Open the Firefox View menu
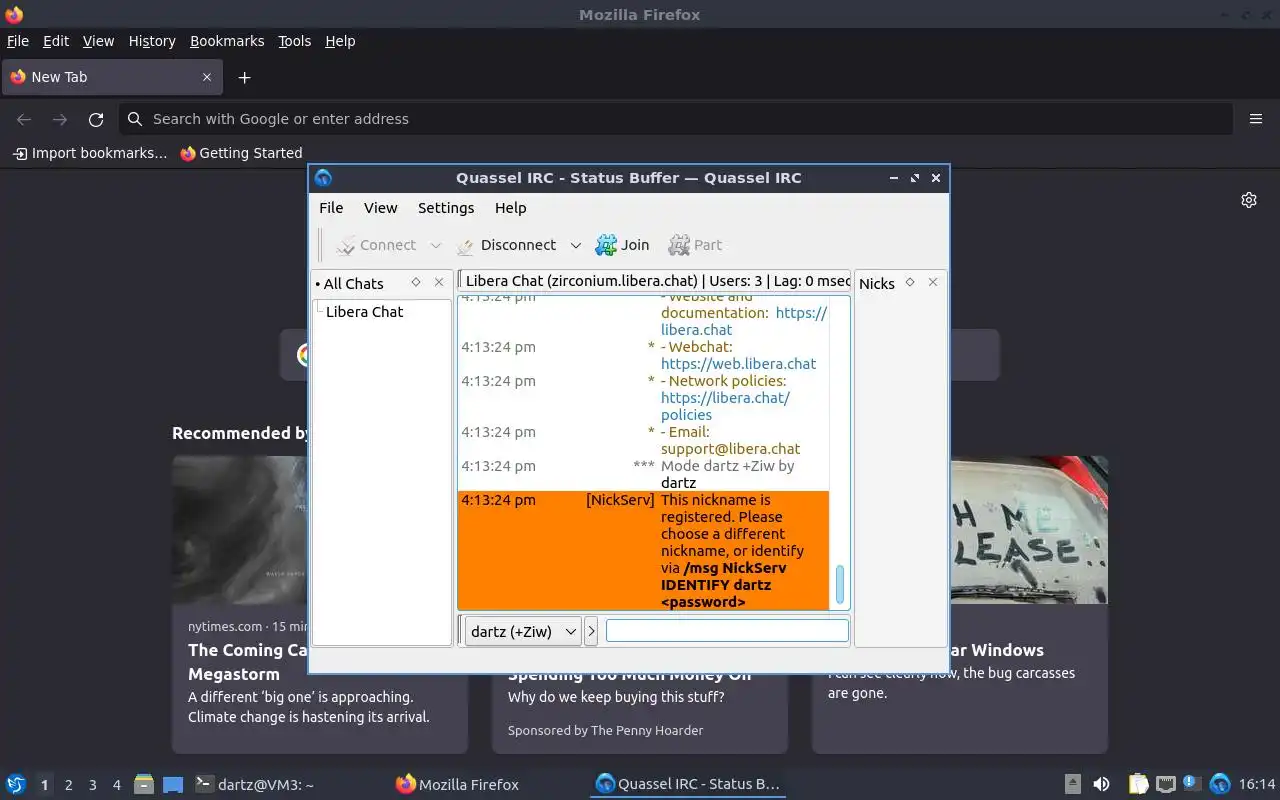The image size is (1280, 800). [98, 41]
